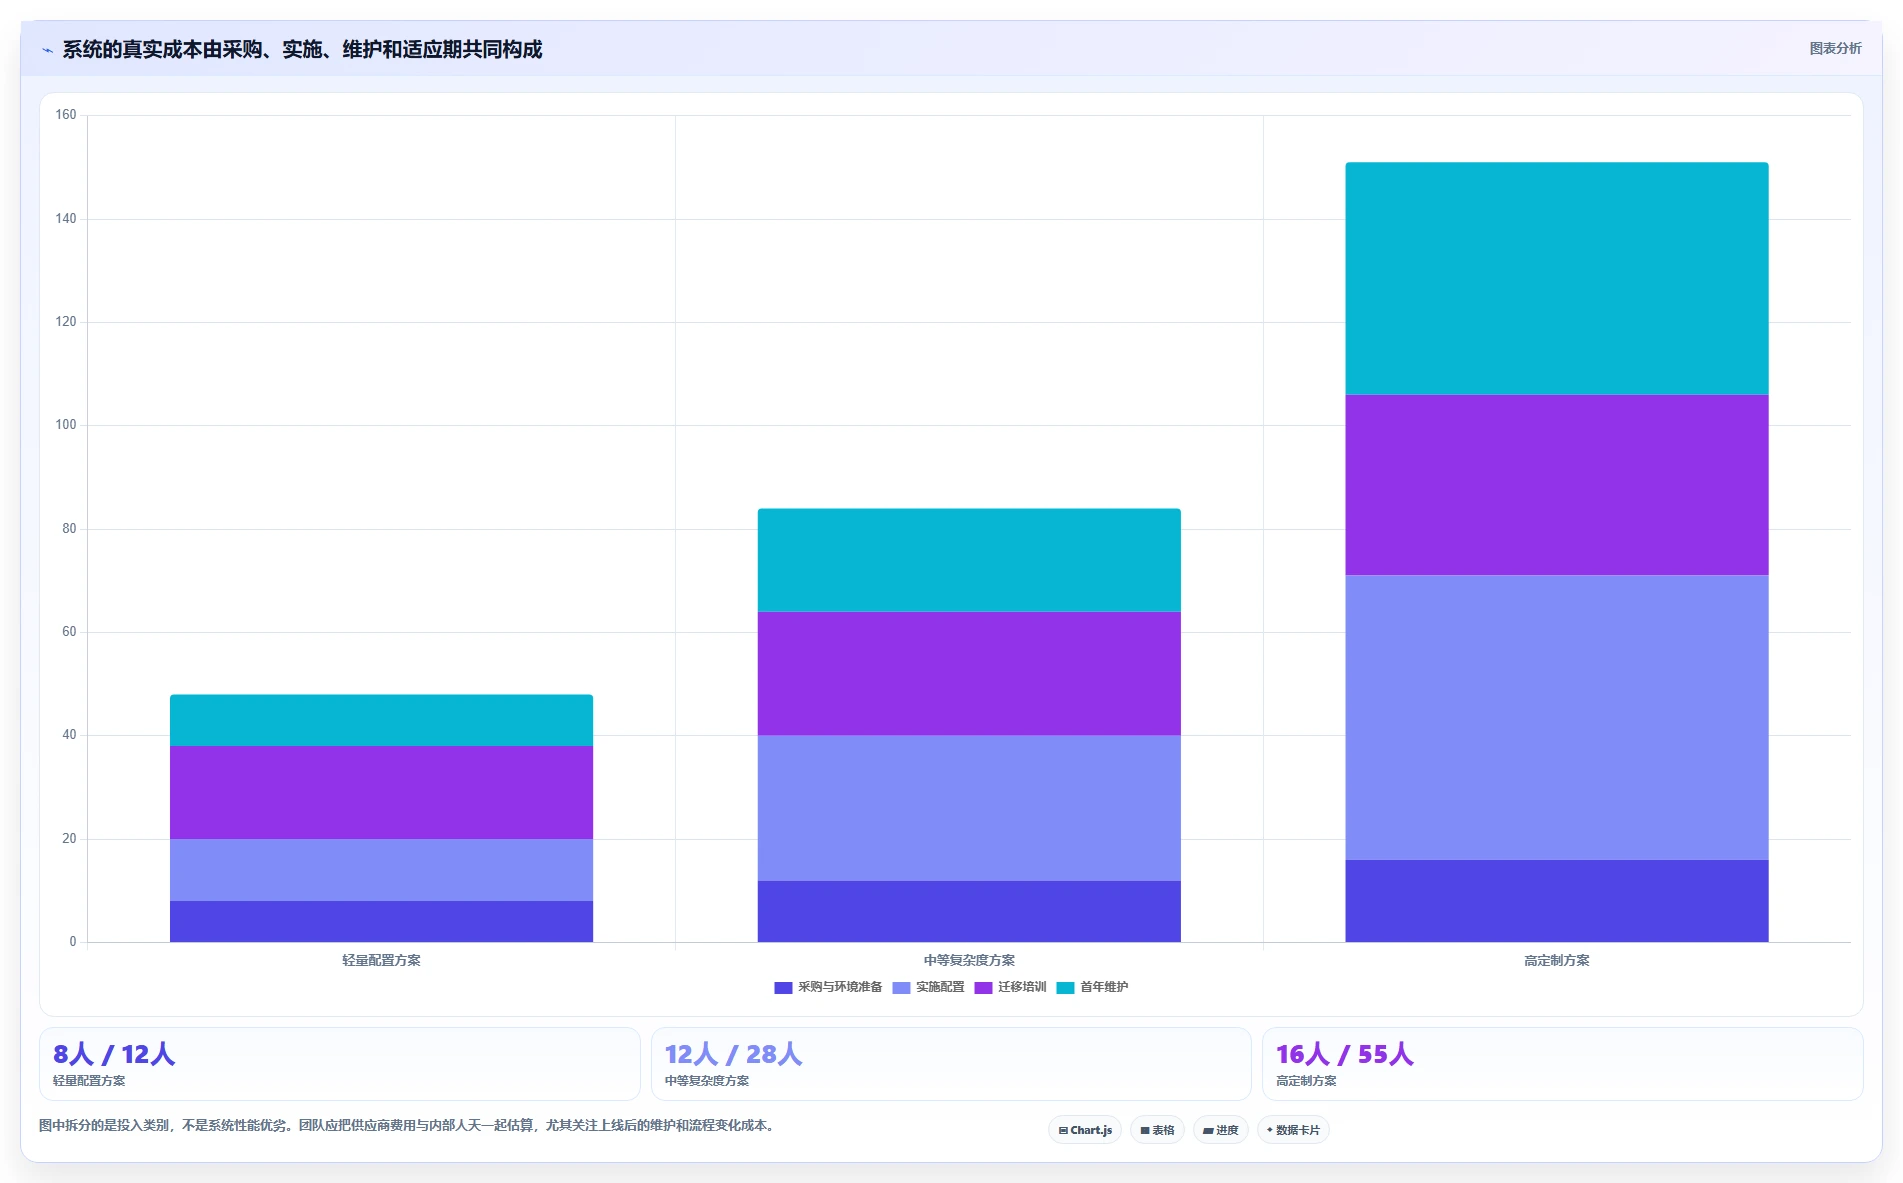Click the y-axis value 40

click(x=69, y=735)
